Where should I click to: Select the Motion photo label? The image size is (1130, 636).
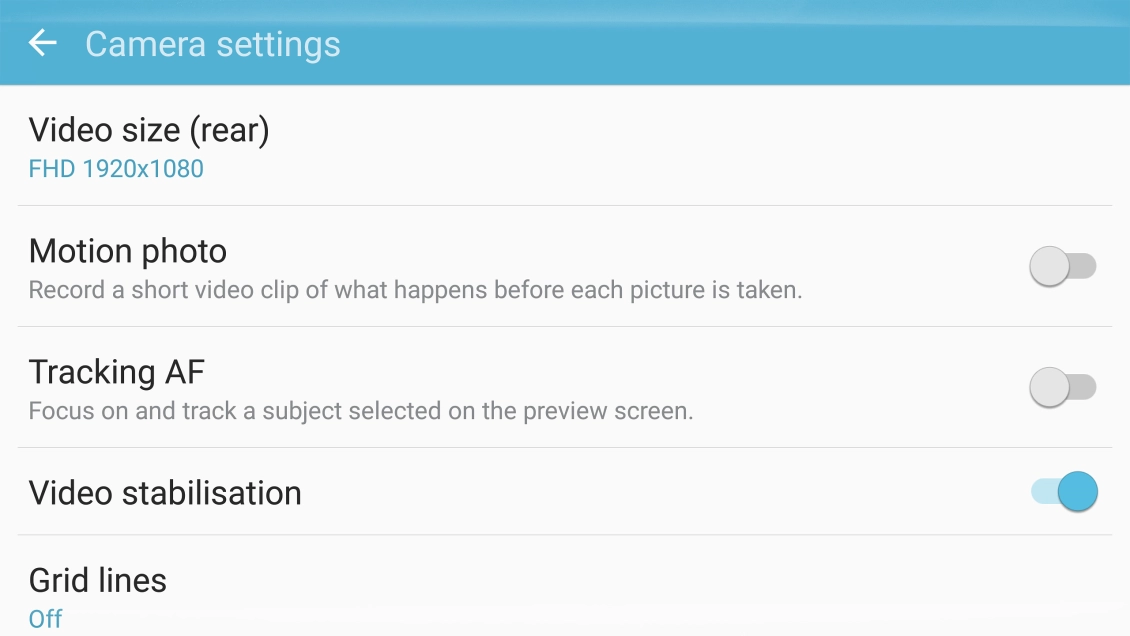click(128, 251)
